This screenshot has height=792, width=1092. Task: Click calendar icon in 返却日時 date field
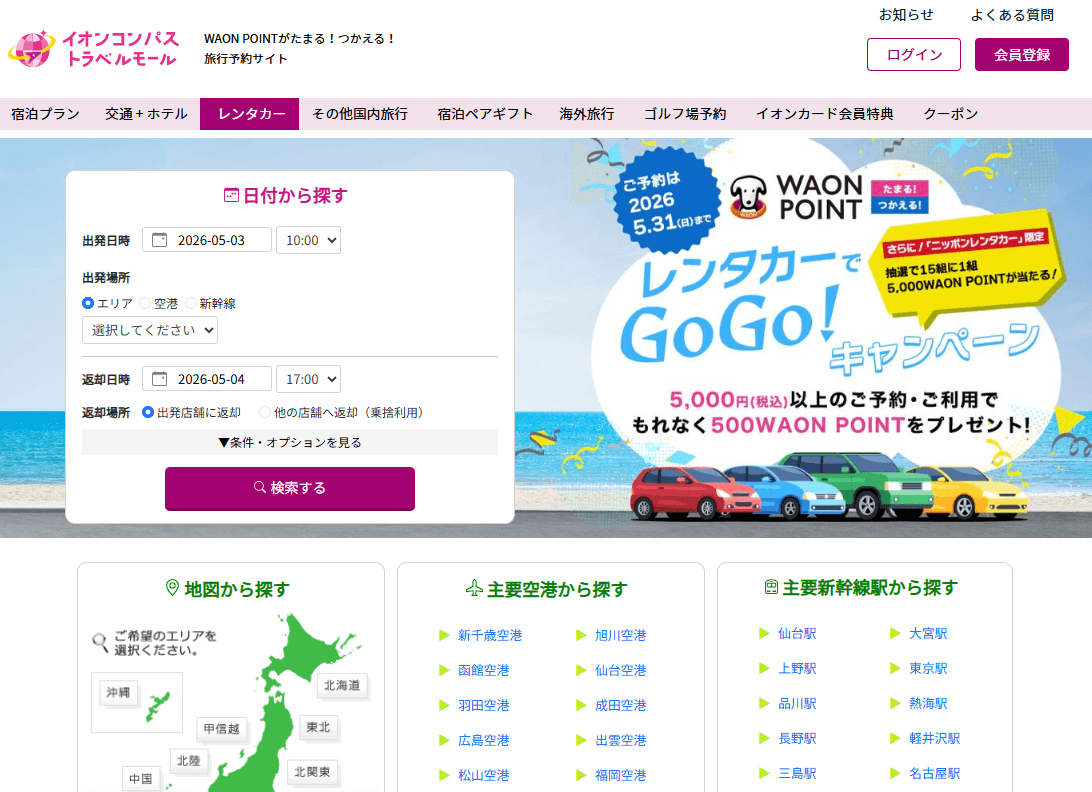[x=159, y=379]
